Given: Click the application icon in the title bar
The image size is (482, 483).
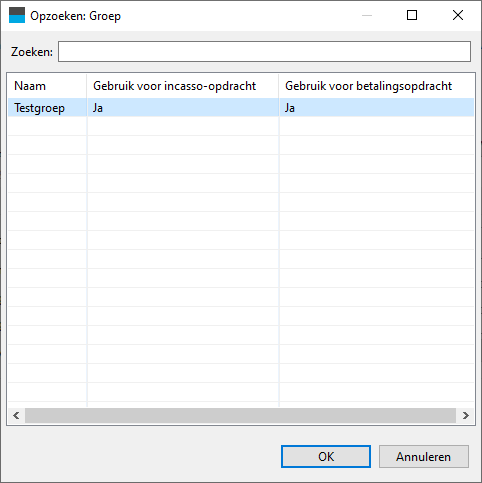Looking at the screenshot, I should [17, 15].
